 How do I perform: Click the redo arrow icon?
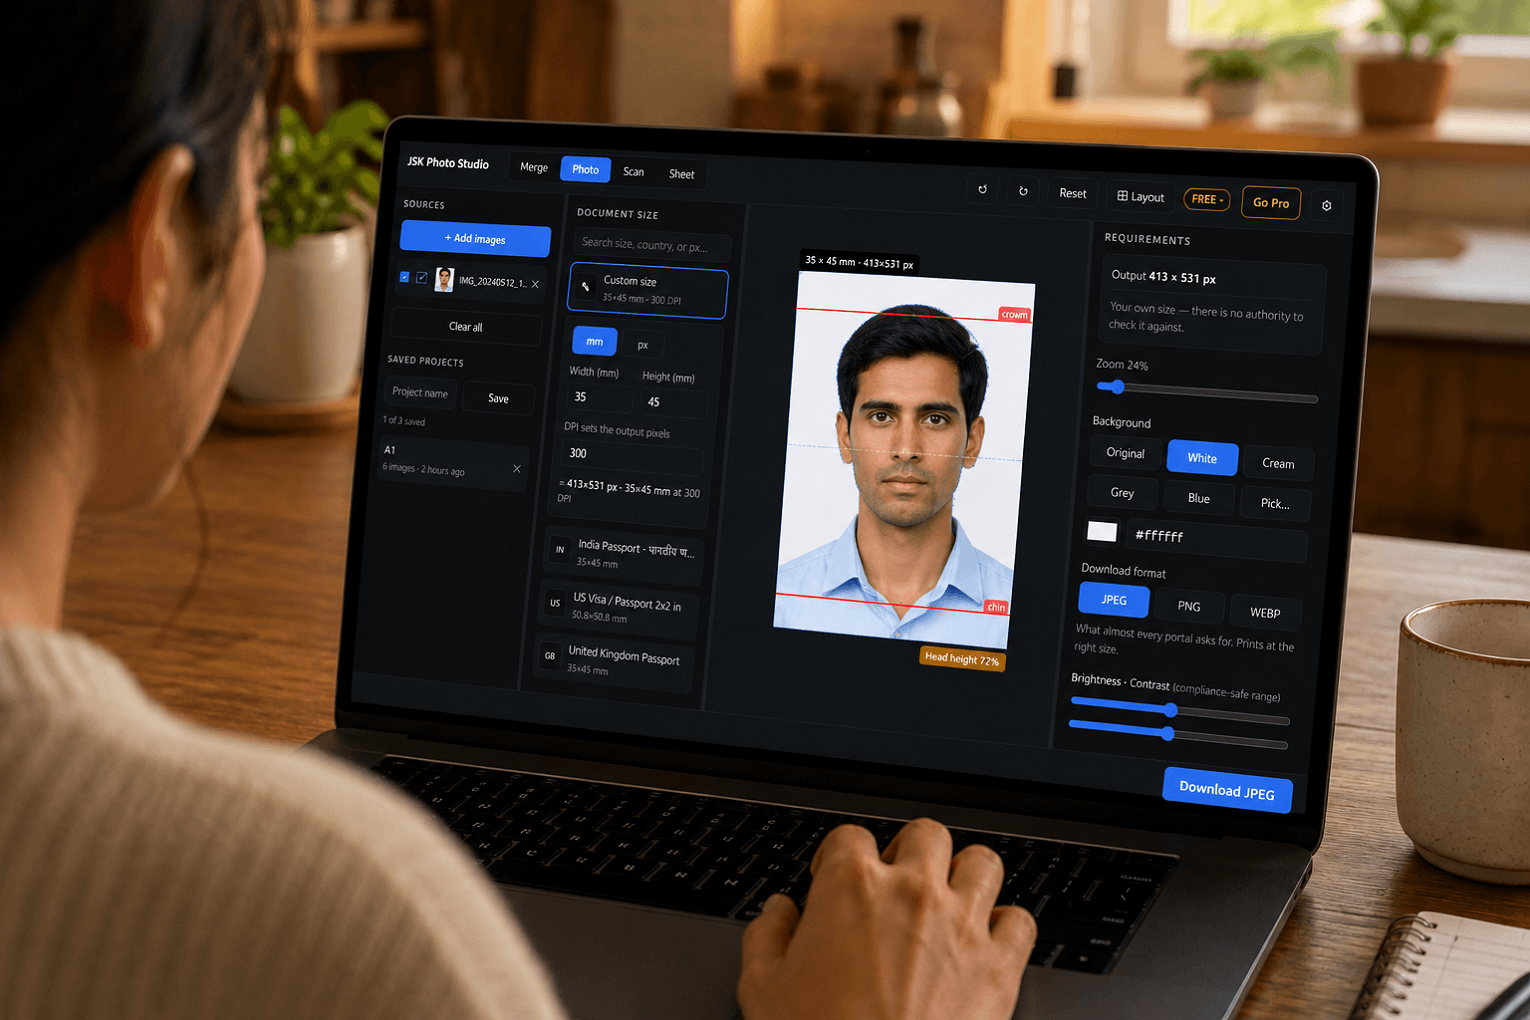pos(1023,191)
